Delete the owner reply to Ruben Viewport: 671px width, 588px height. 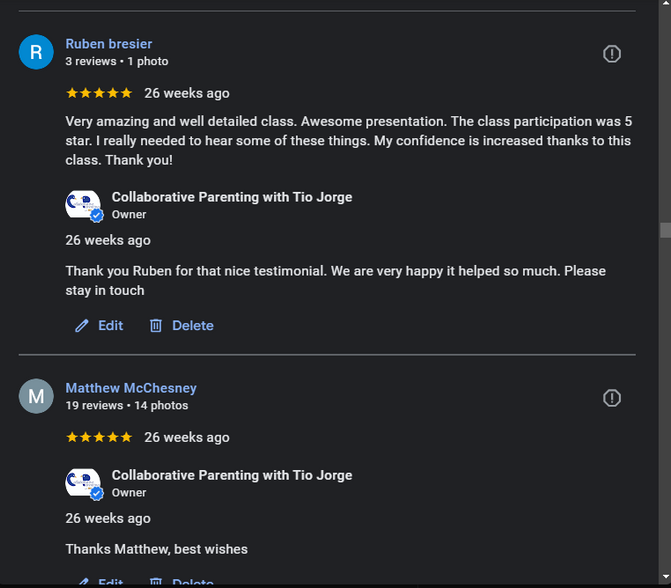[192, 325]
